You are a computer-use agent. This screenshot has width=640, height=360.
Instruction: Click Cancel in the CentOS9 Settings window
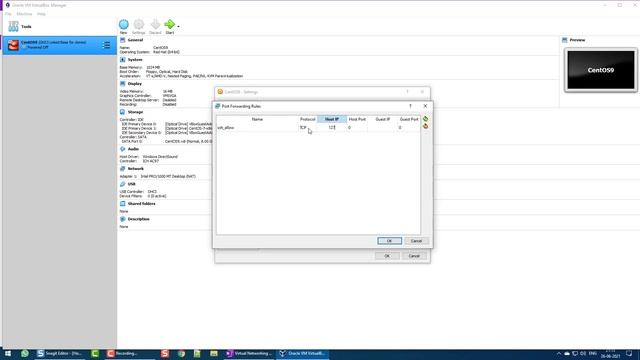(x=414, y=256)
